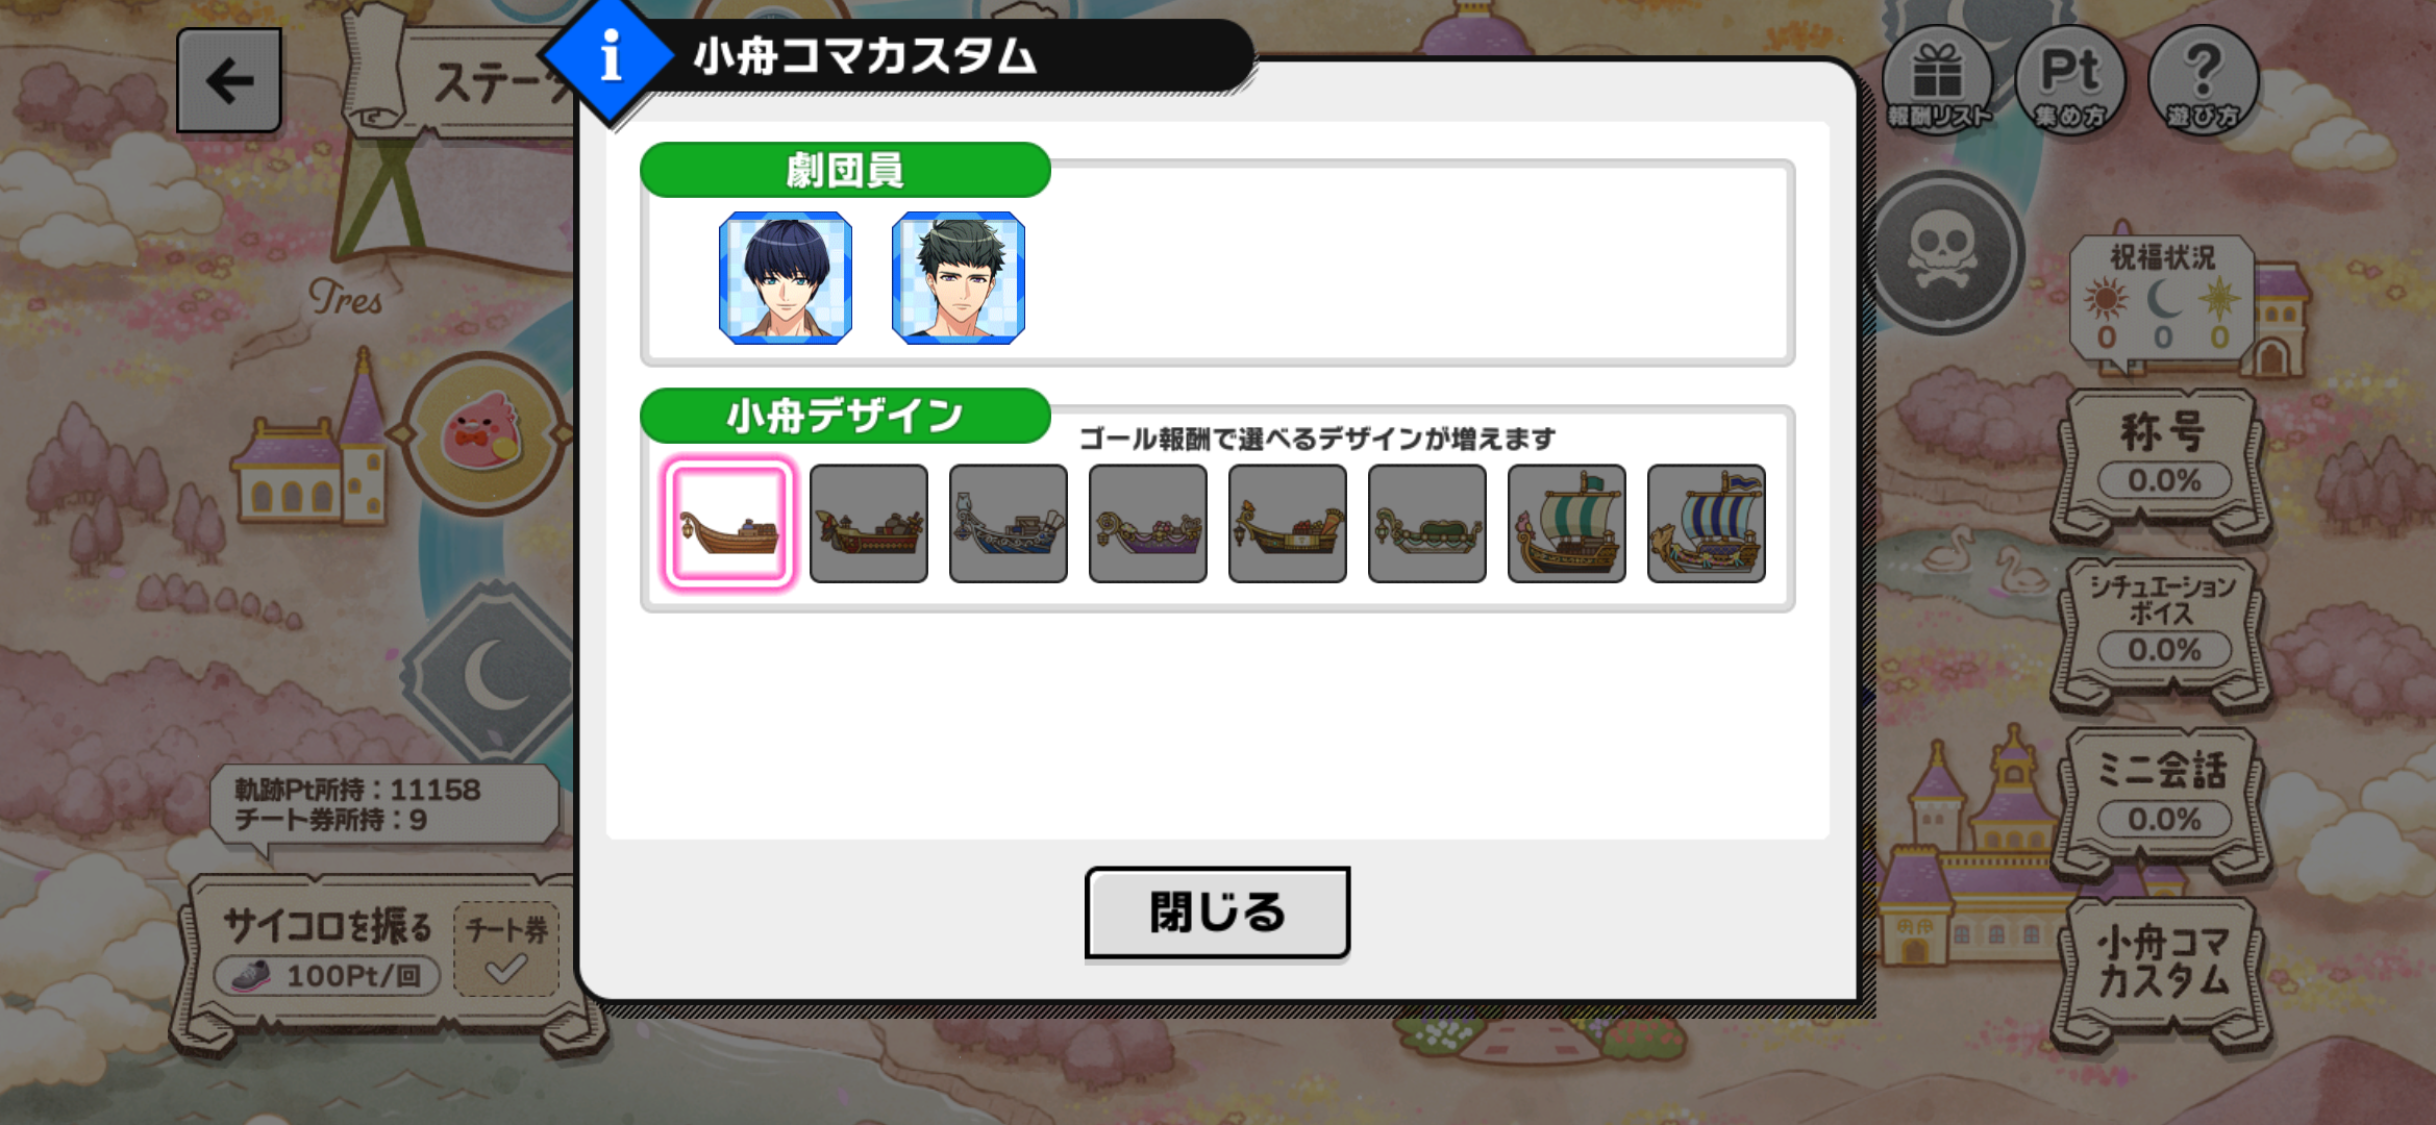Image resolution: width=2436 pixels, height=1125 pixels.
Task: Open the 遊び方 help icon
Action: [2202, 80]
